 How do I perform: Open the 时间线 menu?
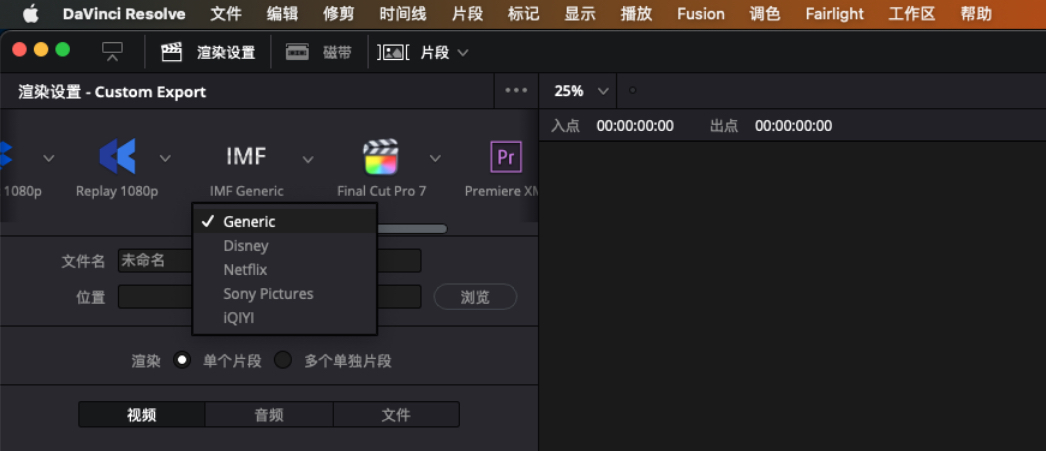pos(403,14)
